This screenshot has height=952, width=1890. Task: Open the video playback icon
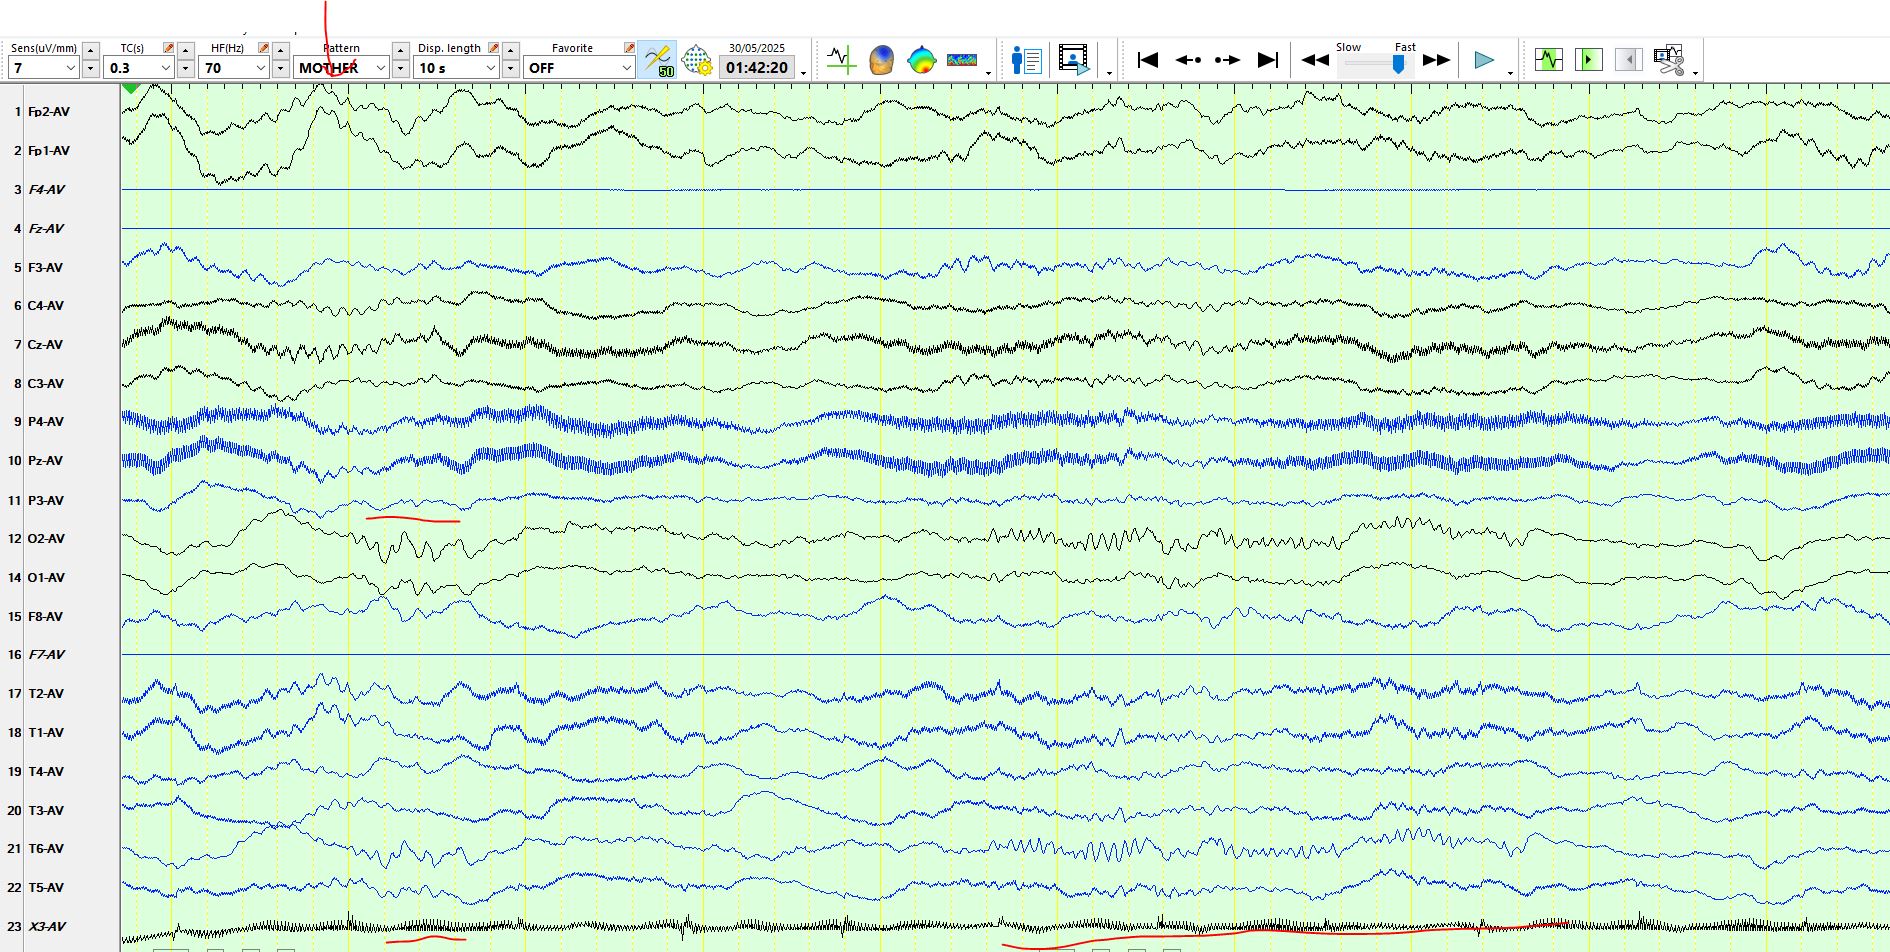[x=1073, y=60]
